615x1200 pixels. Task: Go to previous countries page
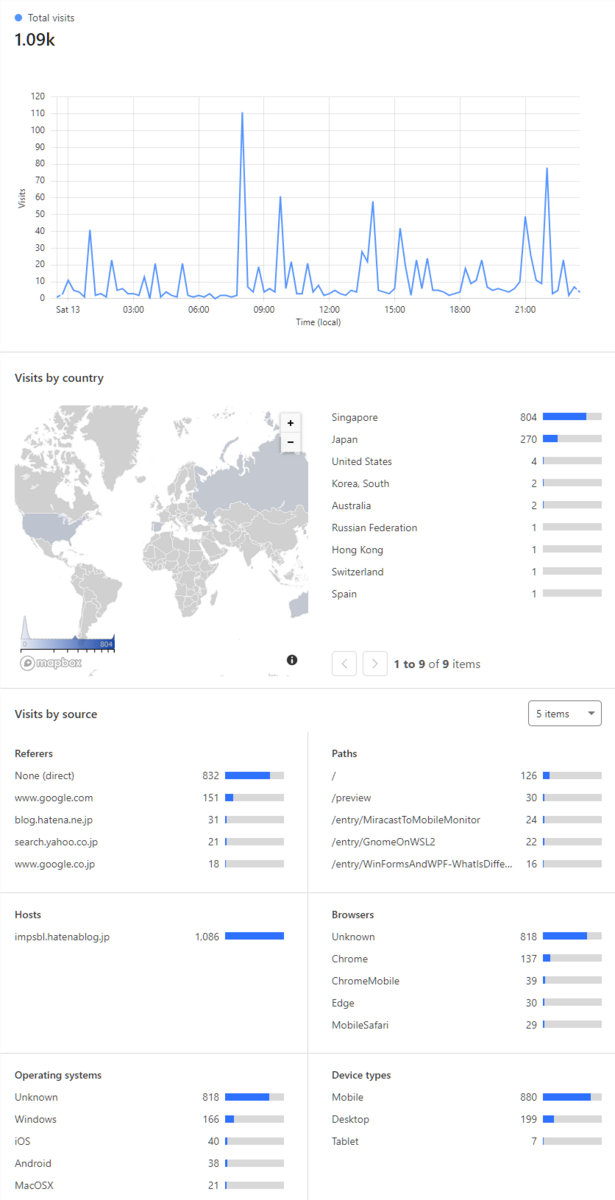tap(344, 663)
